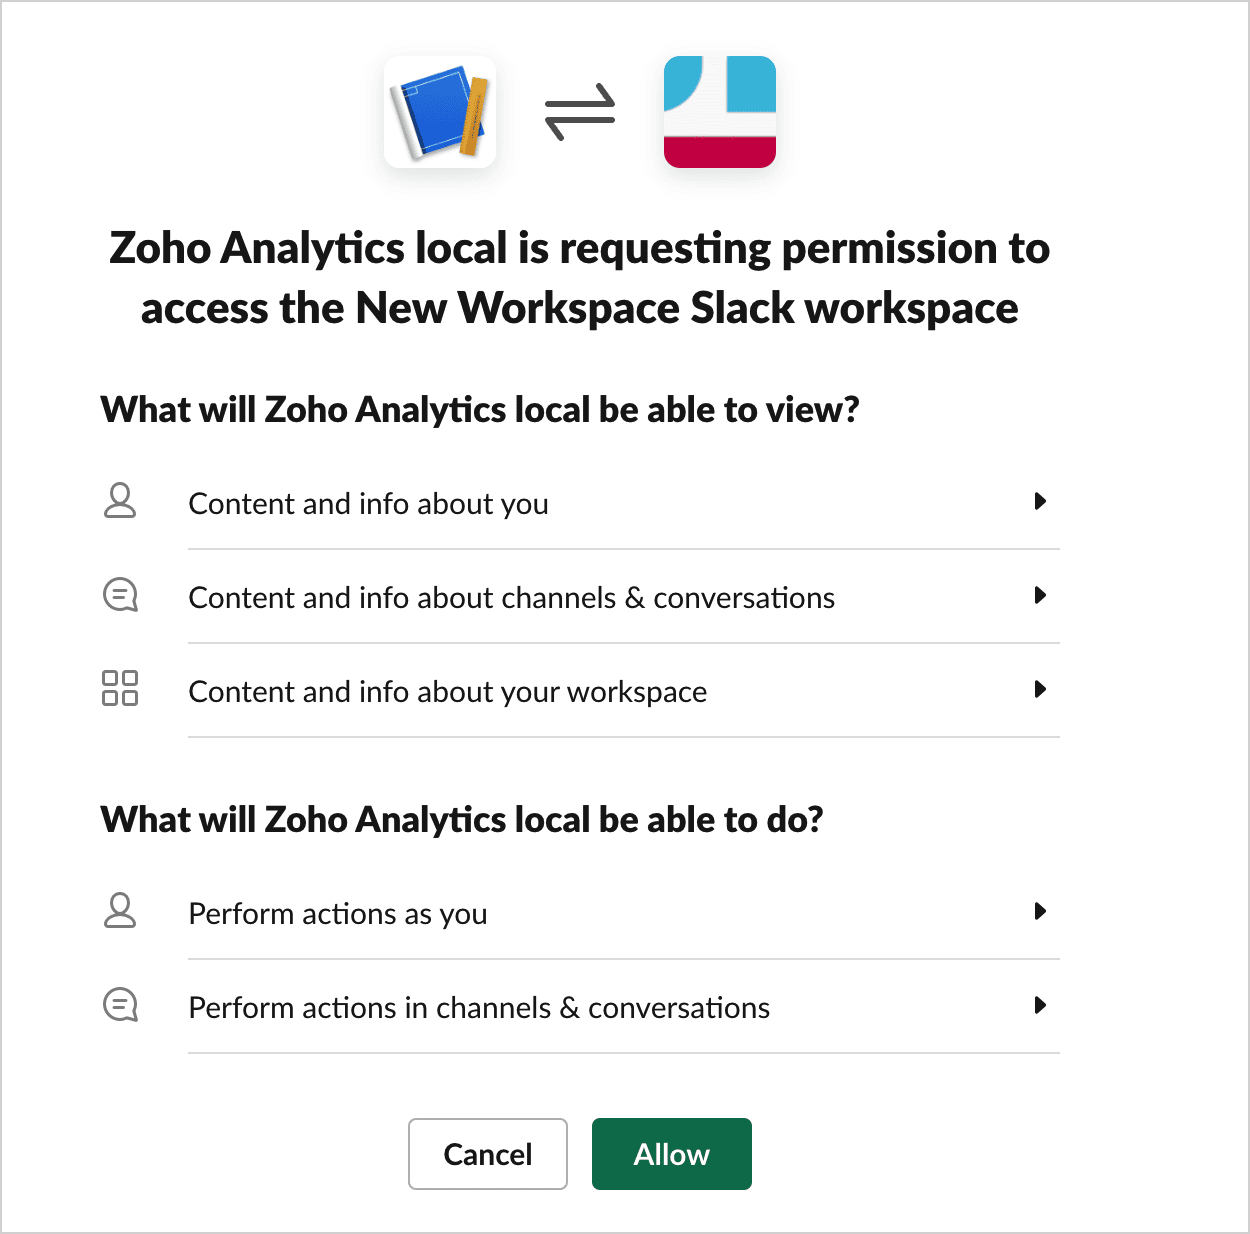Select 'Content and info about channels & conversations' text

tap(512, 598)
